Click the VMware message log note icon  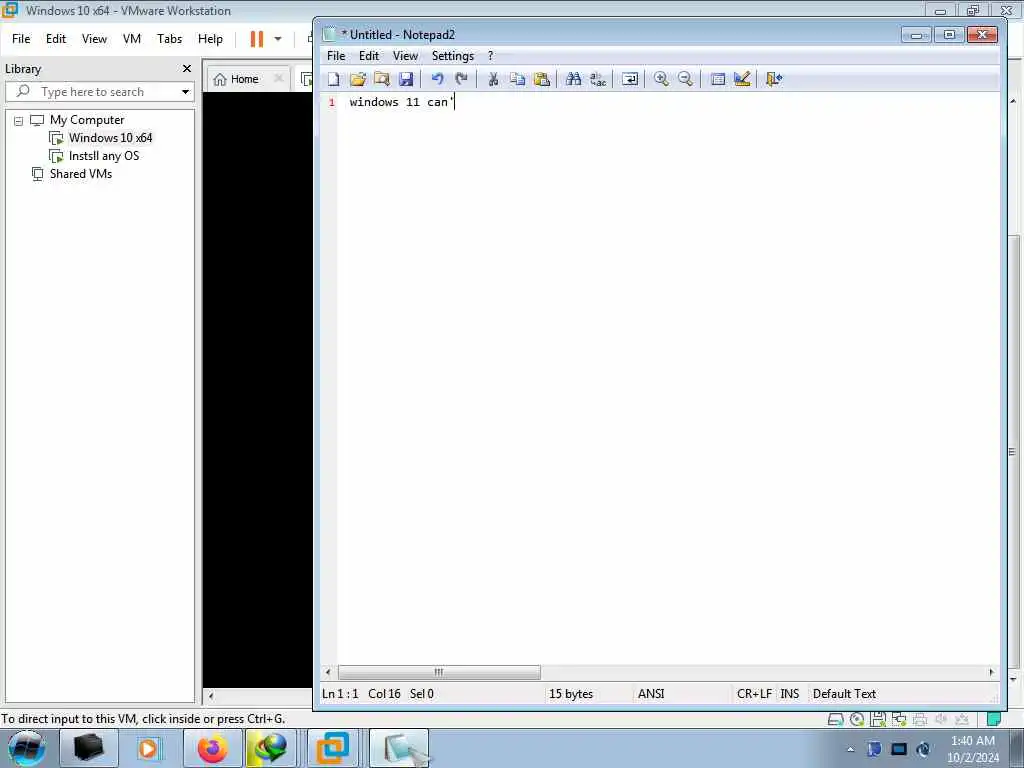tap(994, 719)
